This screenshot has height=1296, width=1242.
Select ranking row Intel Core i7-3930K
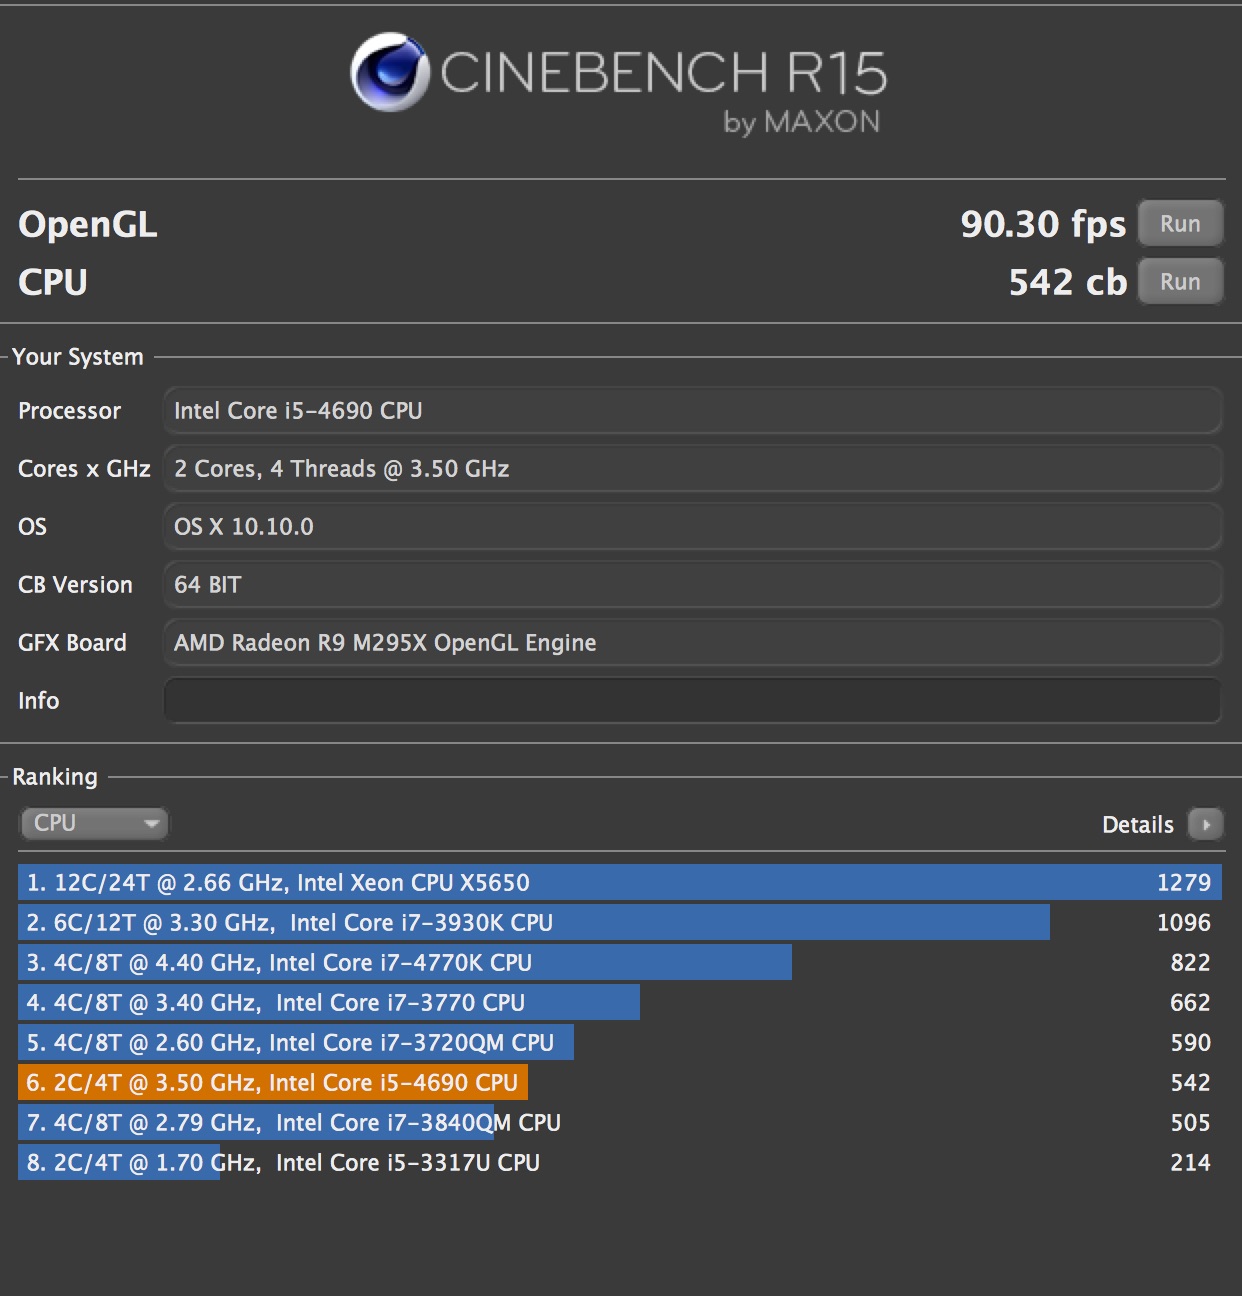620,922
